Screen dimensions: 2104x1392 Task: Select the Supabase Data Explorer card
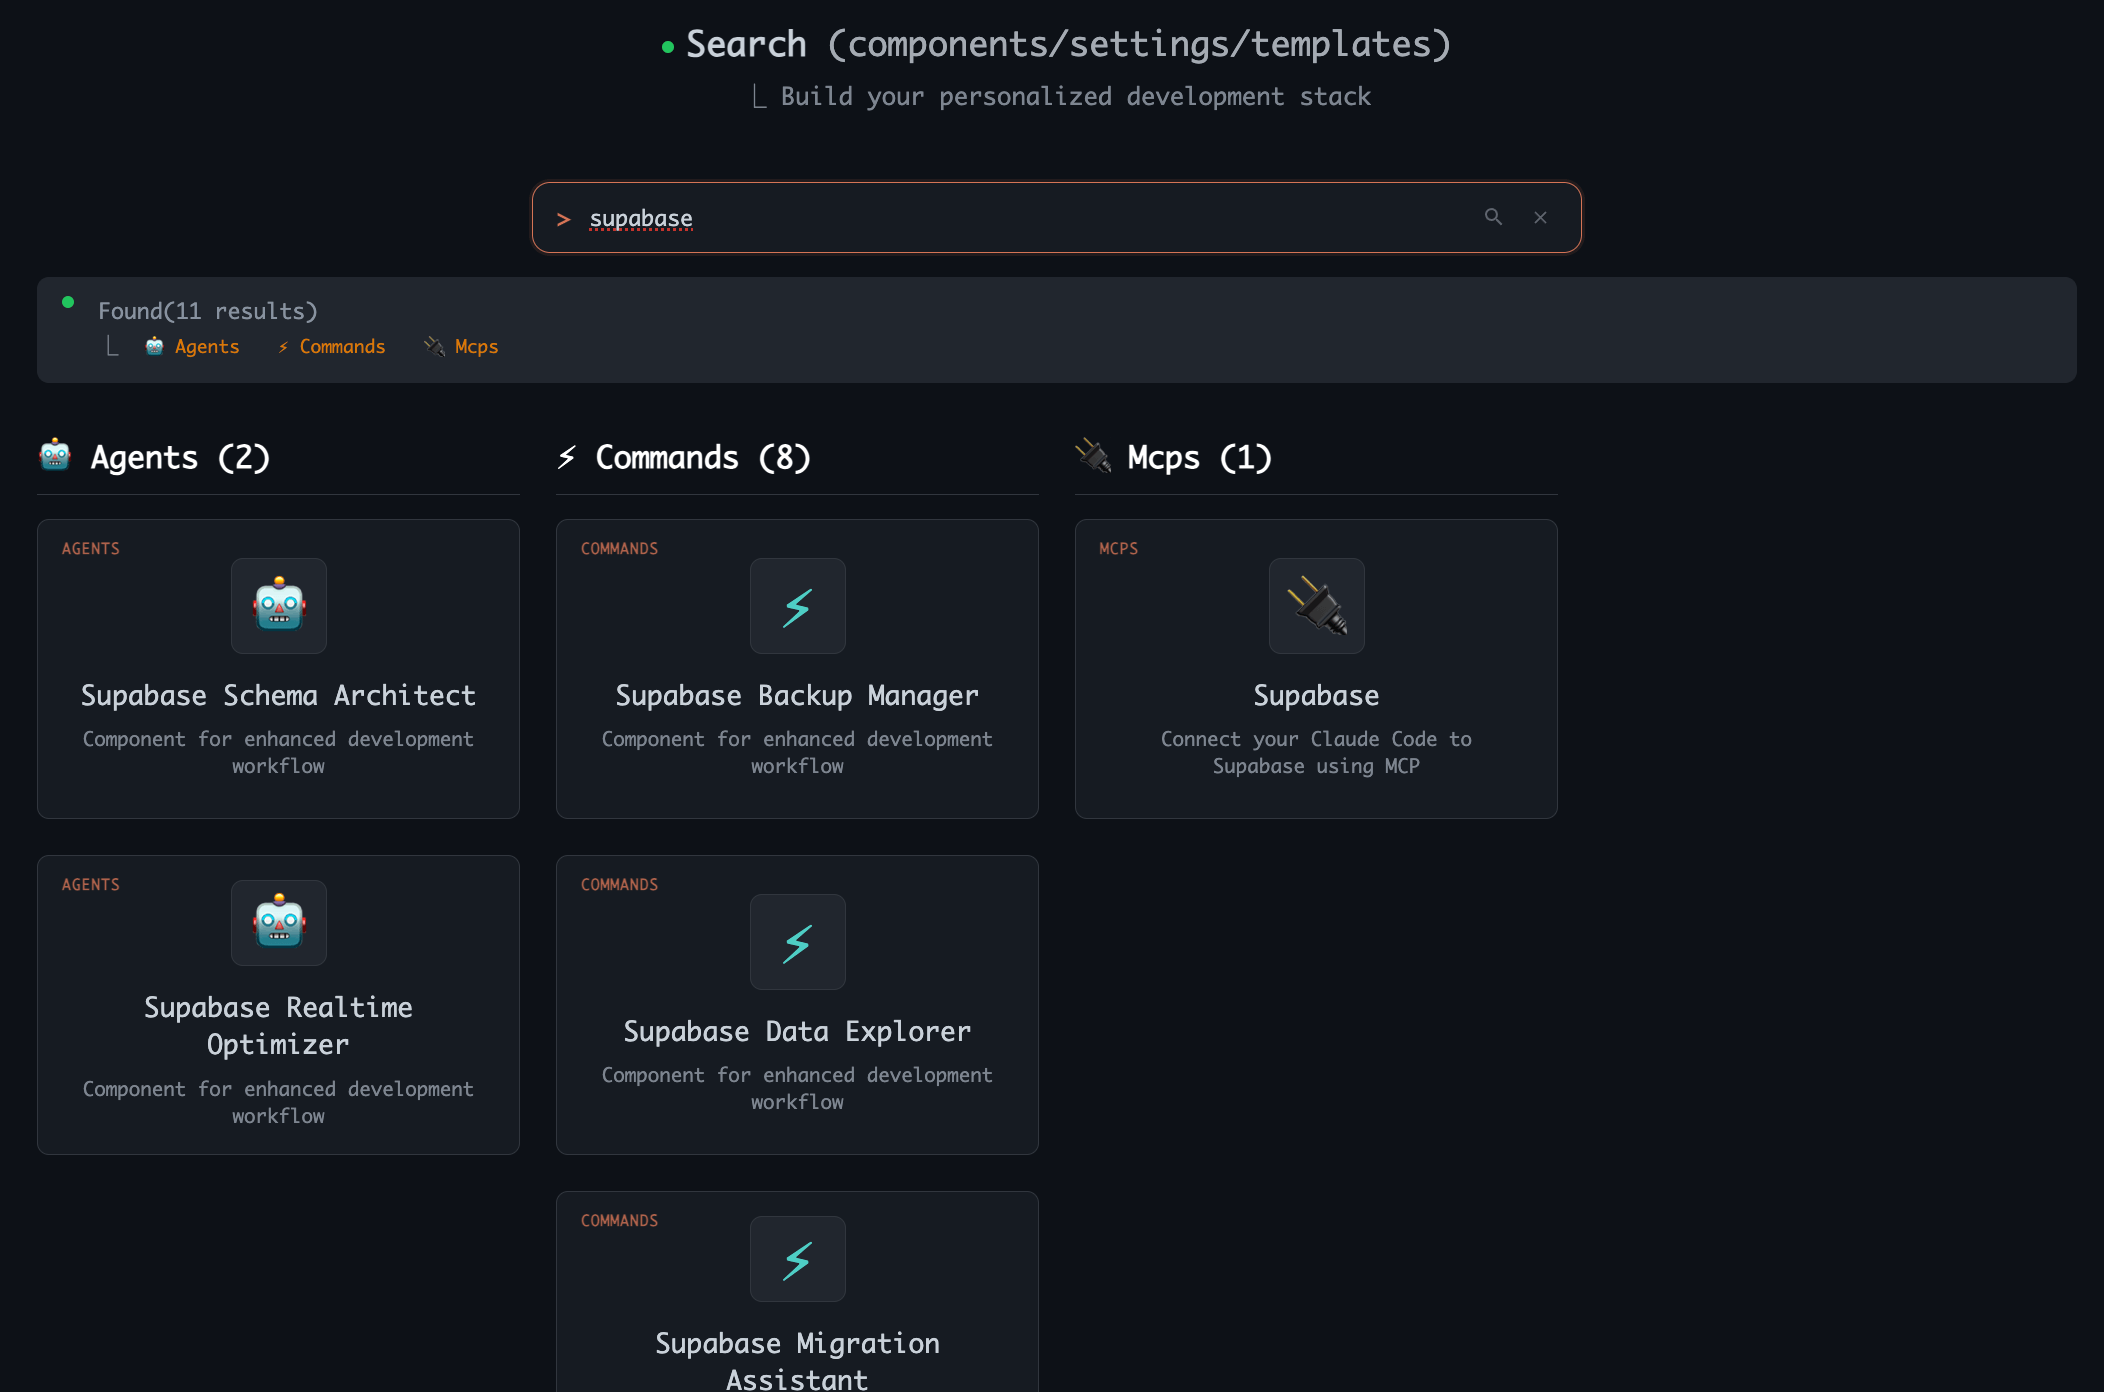(x=797, y=1005)
